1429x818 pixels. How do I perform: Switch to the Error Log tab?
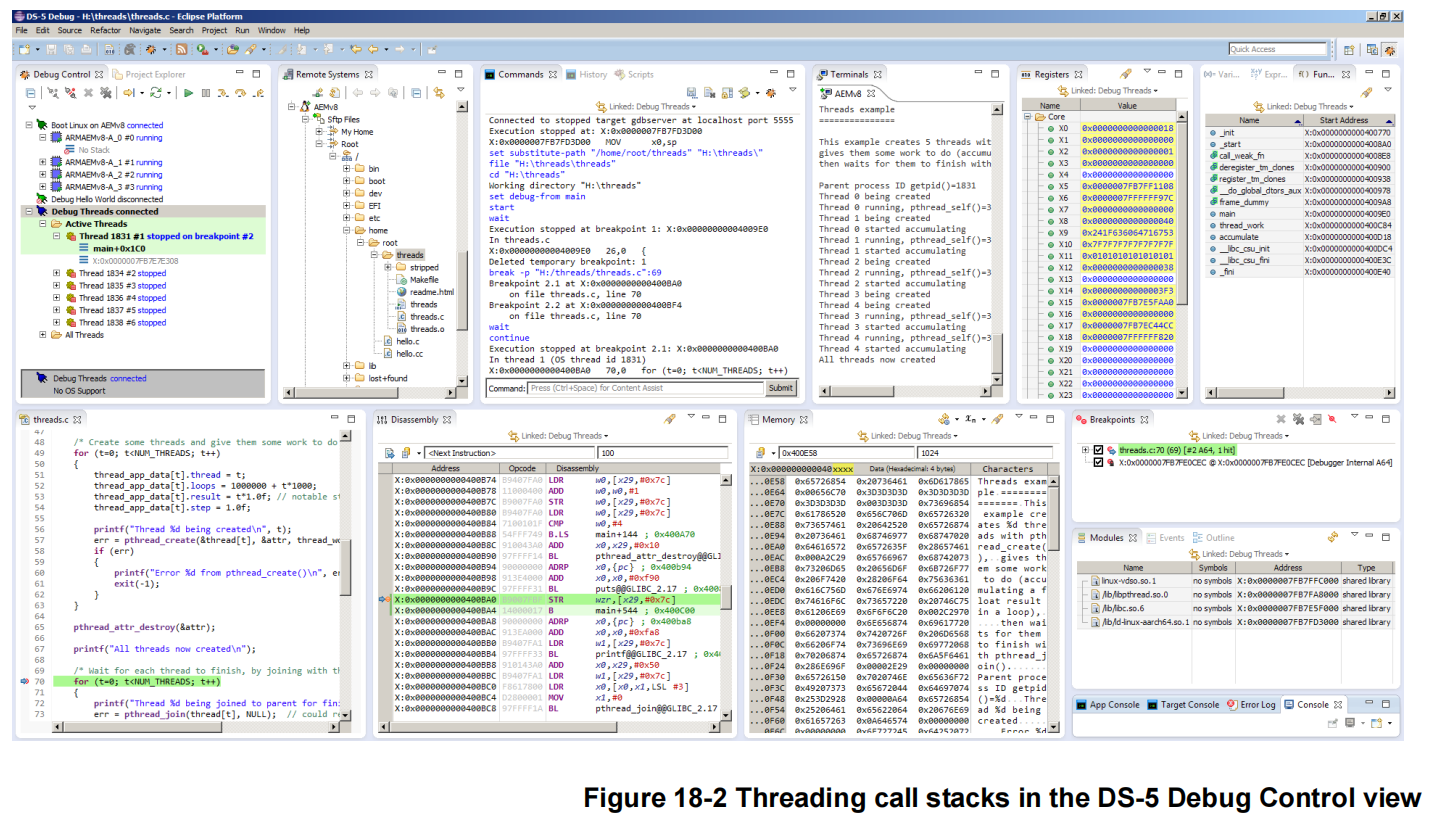click(x=1251, y=705)
